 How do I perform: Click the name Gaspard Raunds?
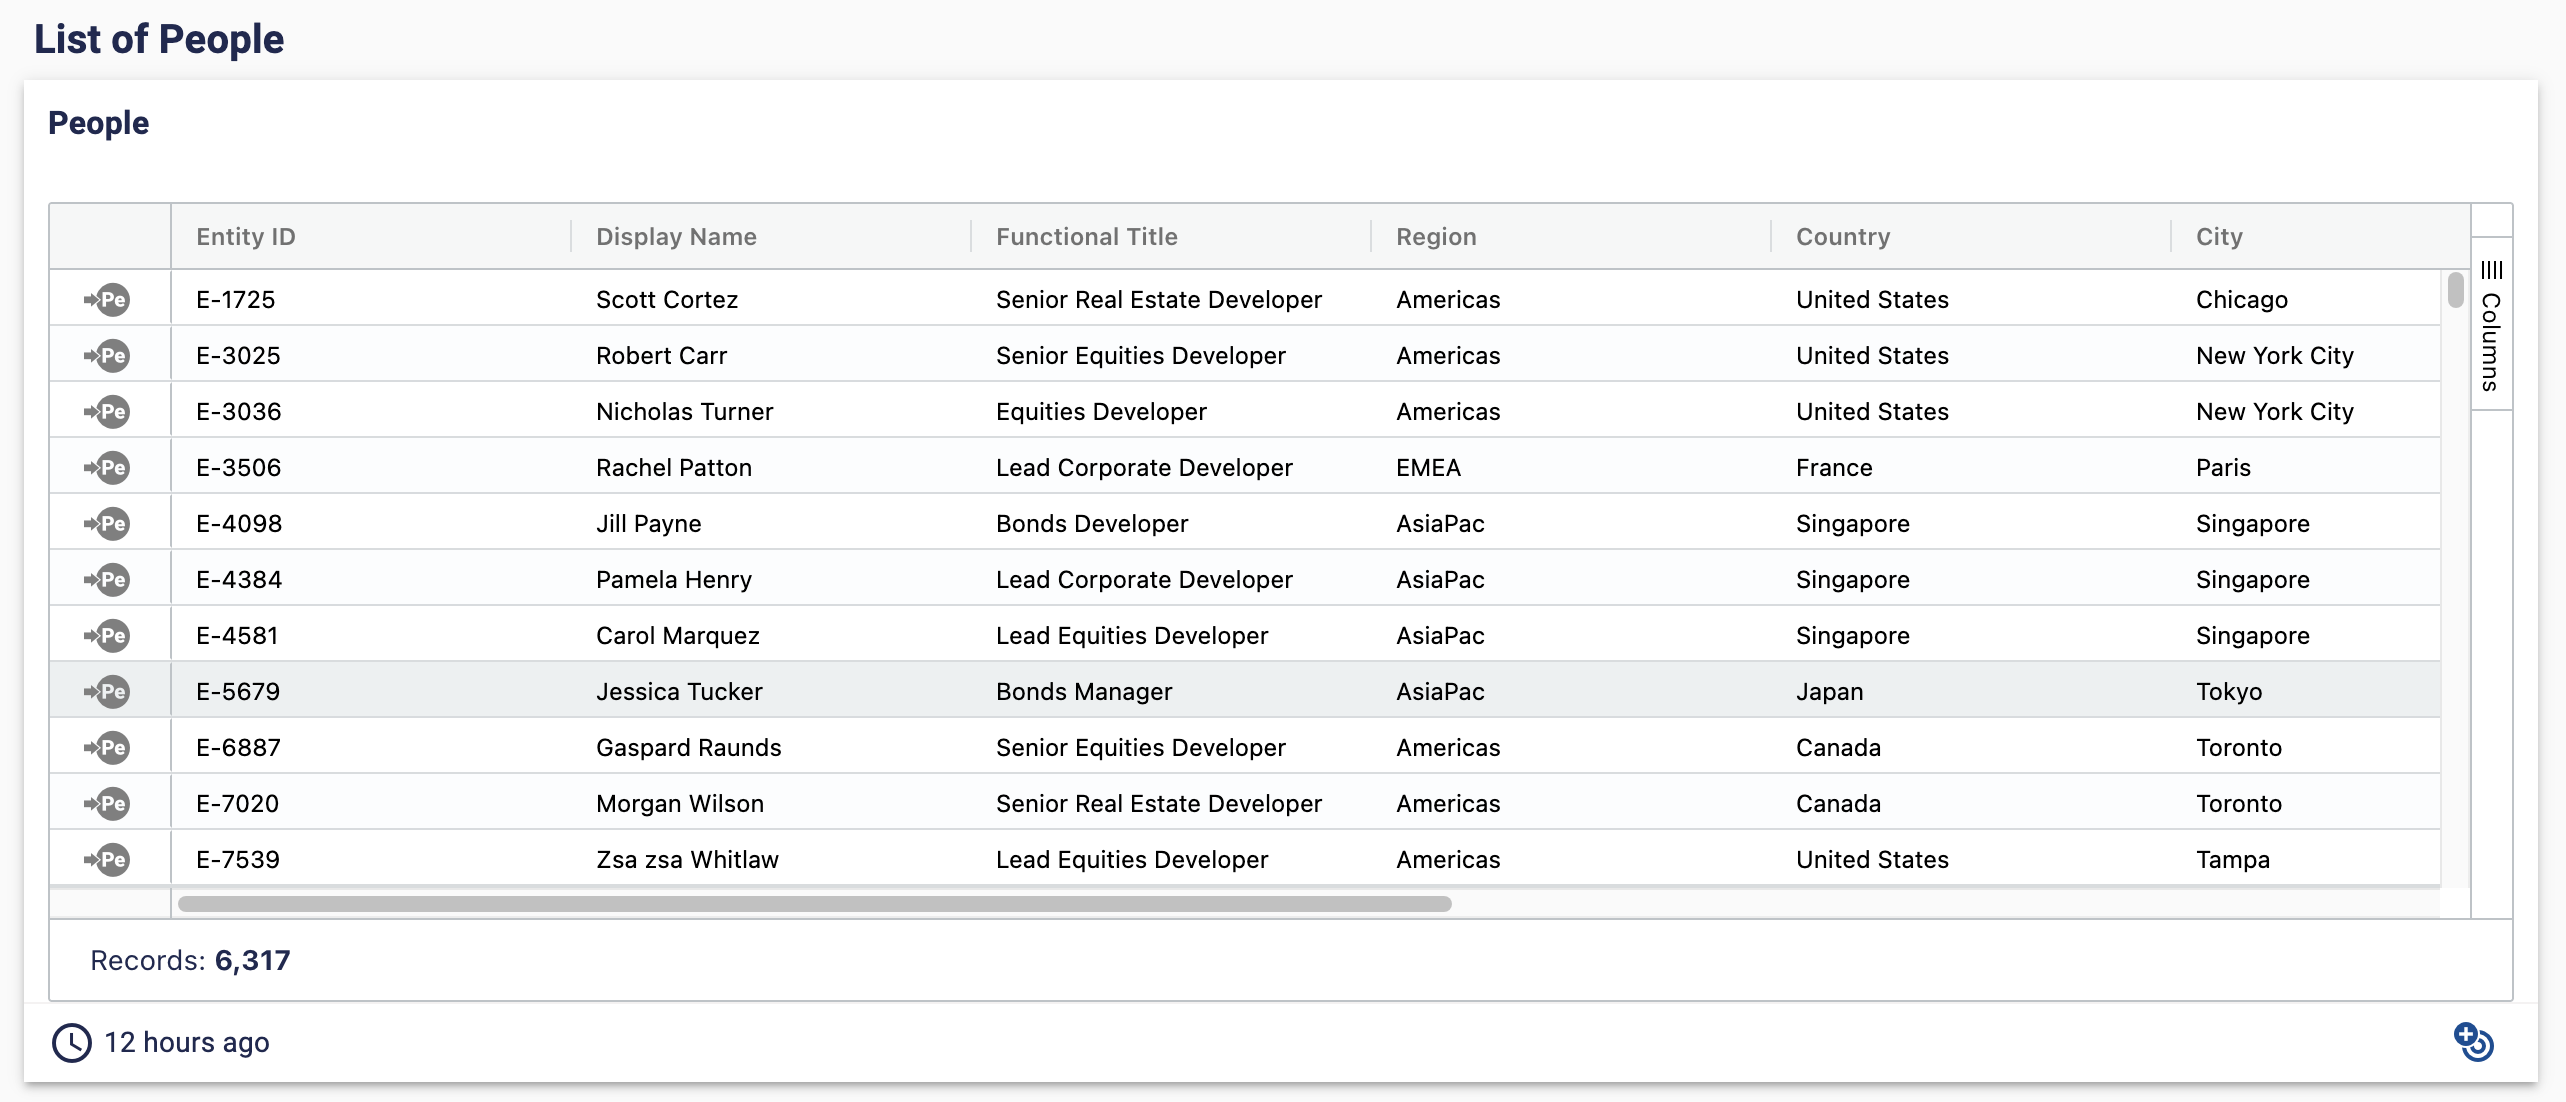689,747
